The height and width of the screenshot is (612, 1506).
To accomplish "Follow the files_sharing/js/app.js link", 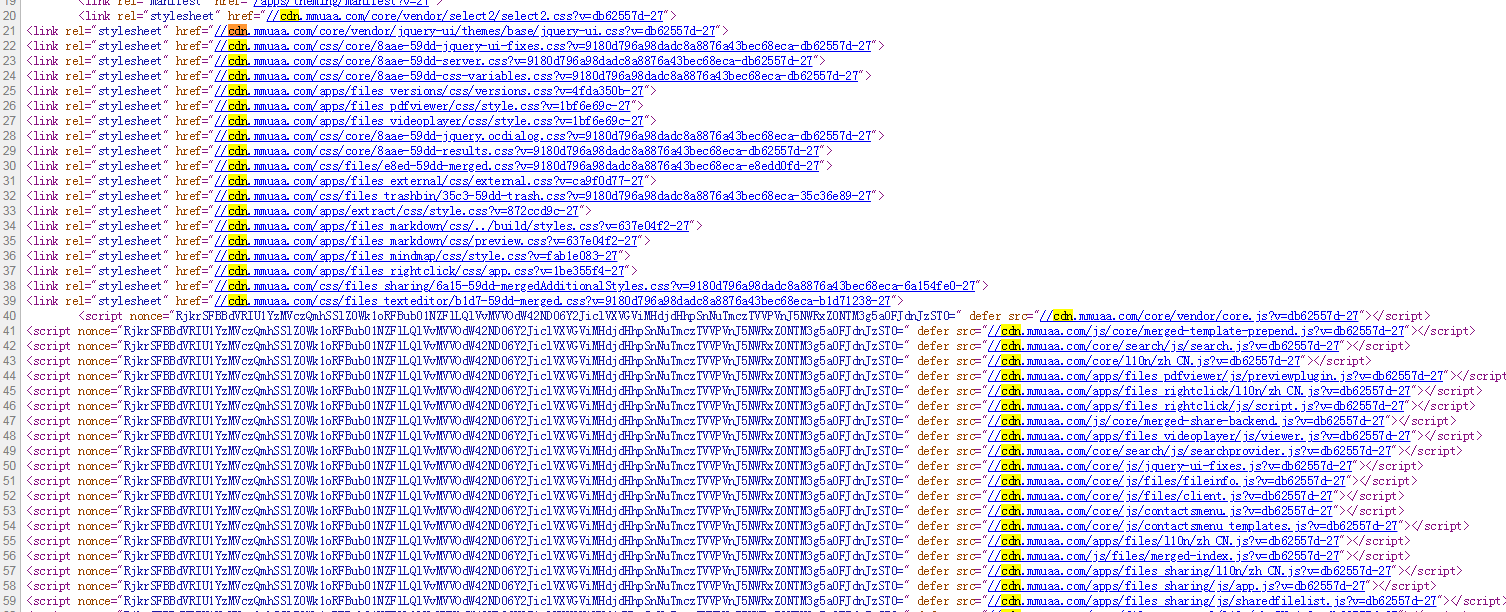I will point(1177,586).
